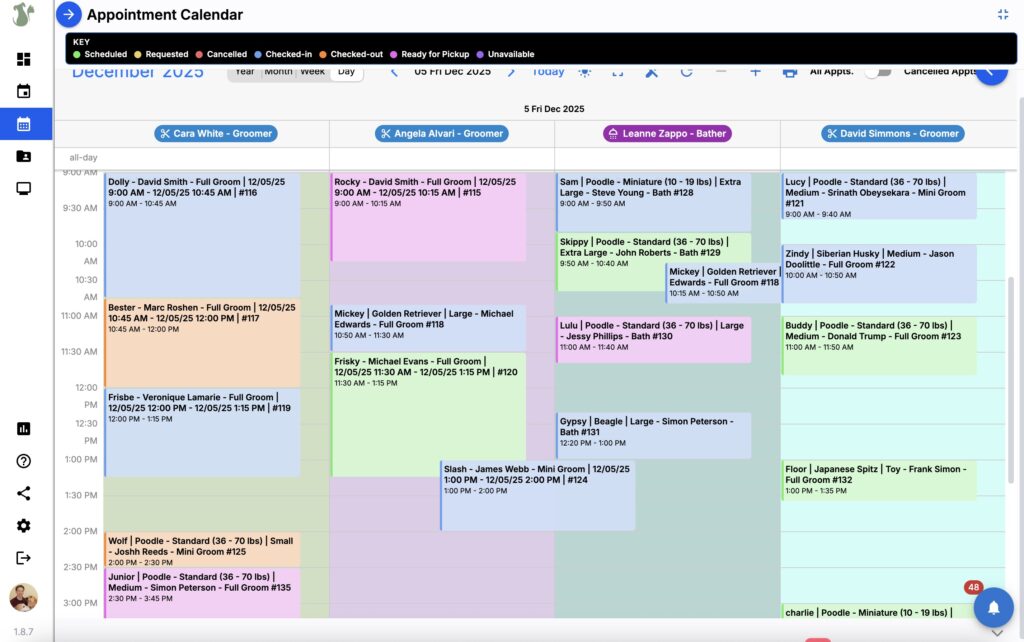The image size is (1024, 642).
Task: Toggle the Cancelled Appts switch
Action: coord(877,72)
